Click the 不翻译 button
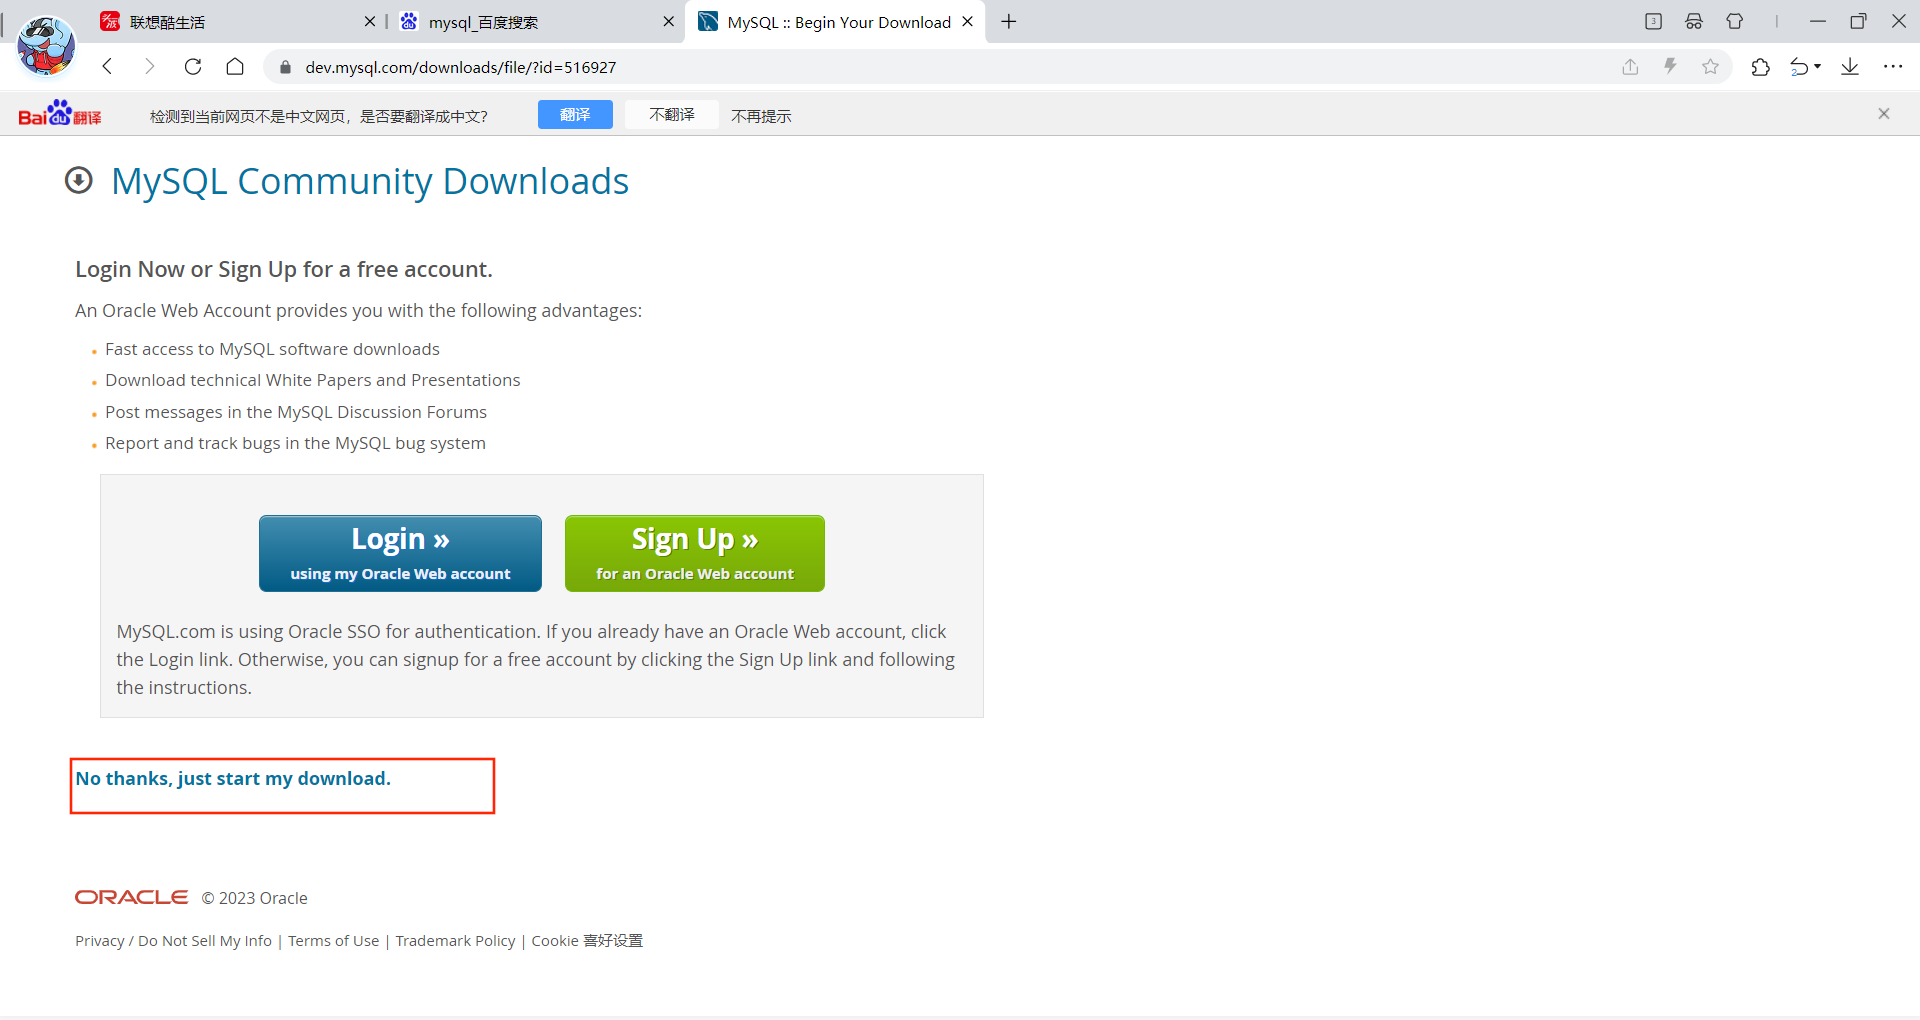Image resolution: width=1920 pixels, height=1020 pixels. [x=672, y=115]
